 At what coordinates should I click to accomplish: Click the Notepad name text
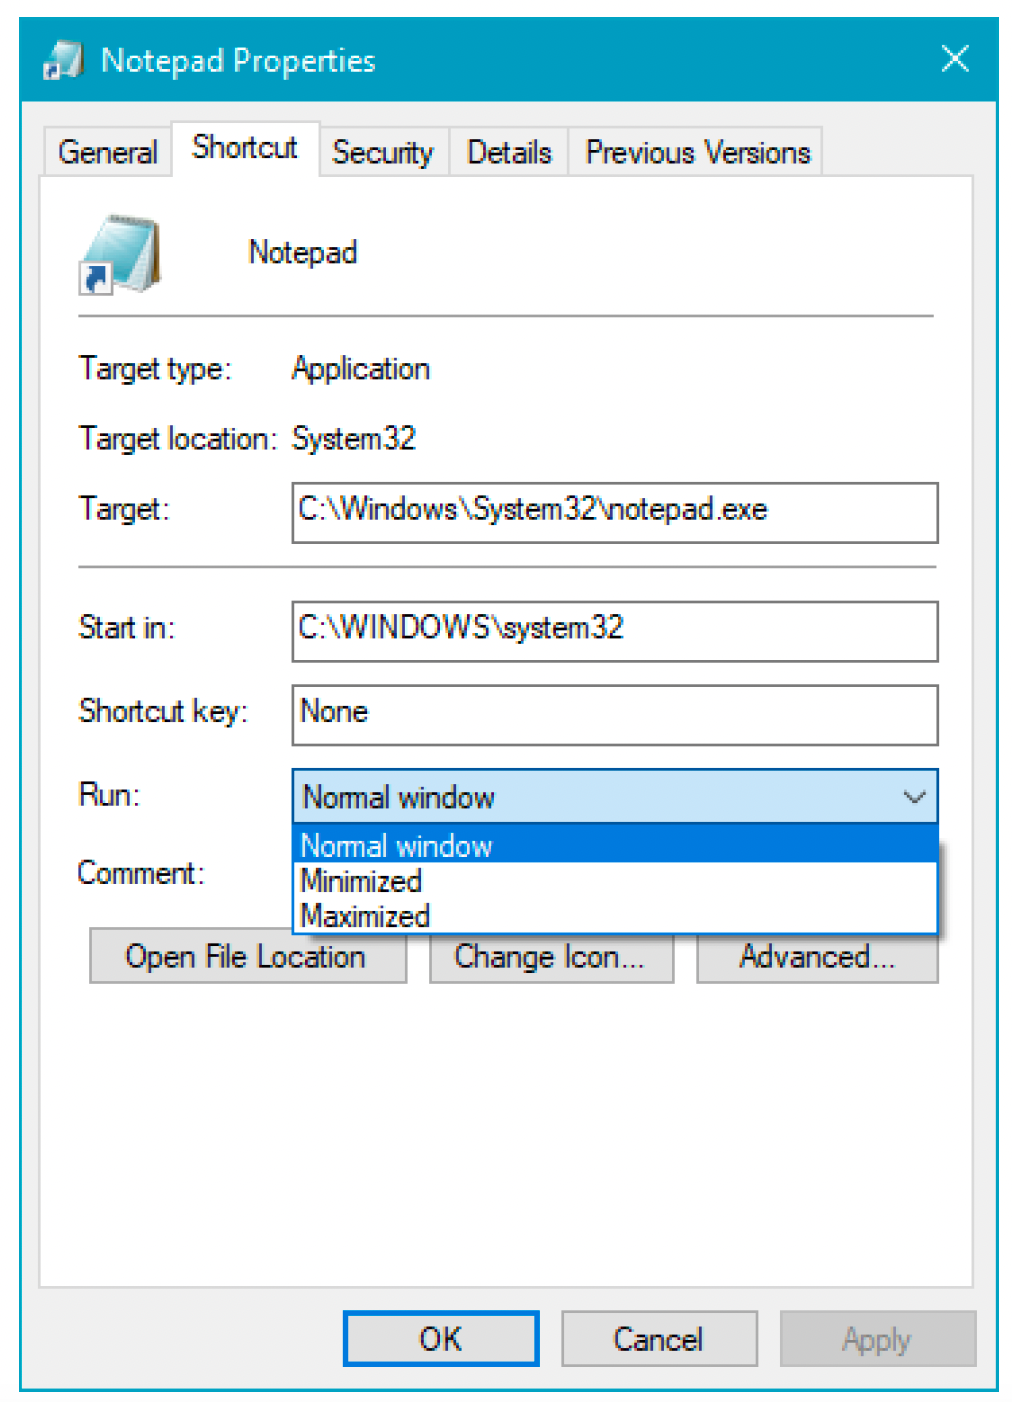click(303, 252)
